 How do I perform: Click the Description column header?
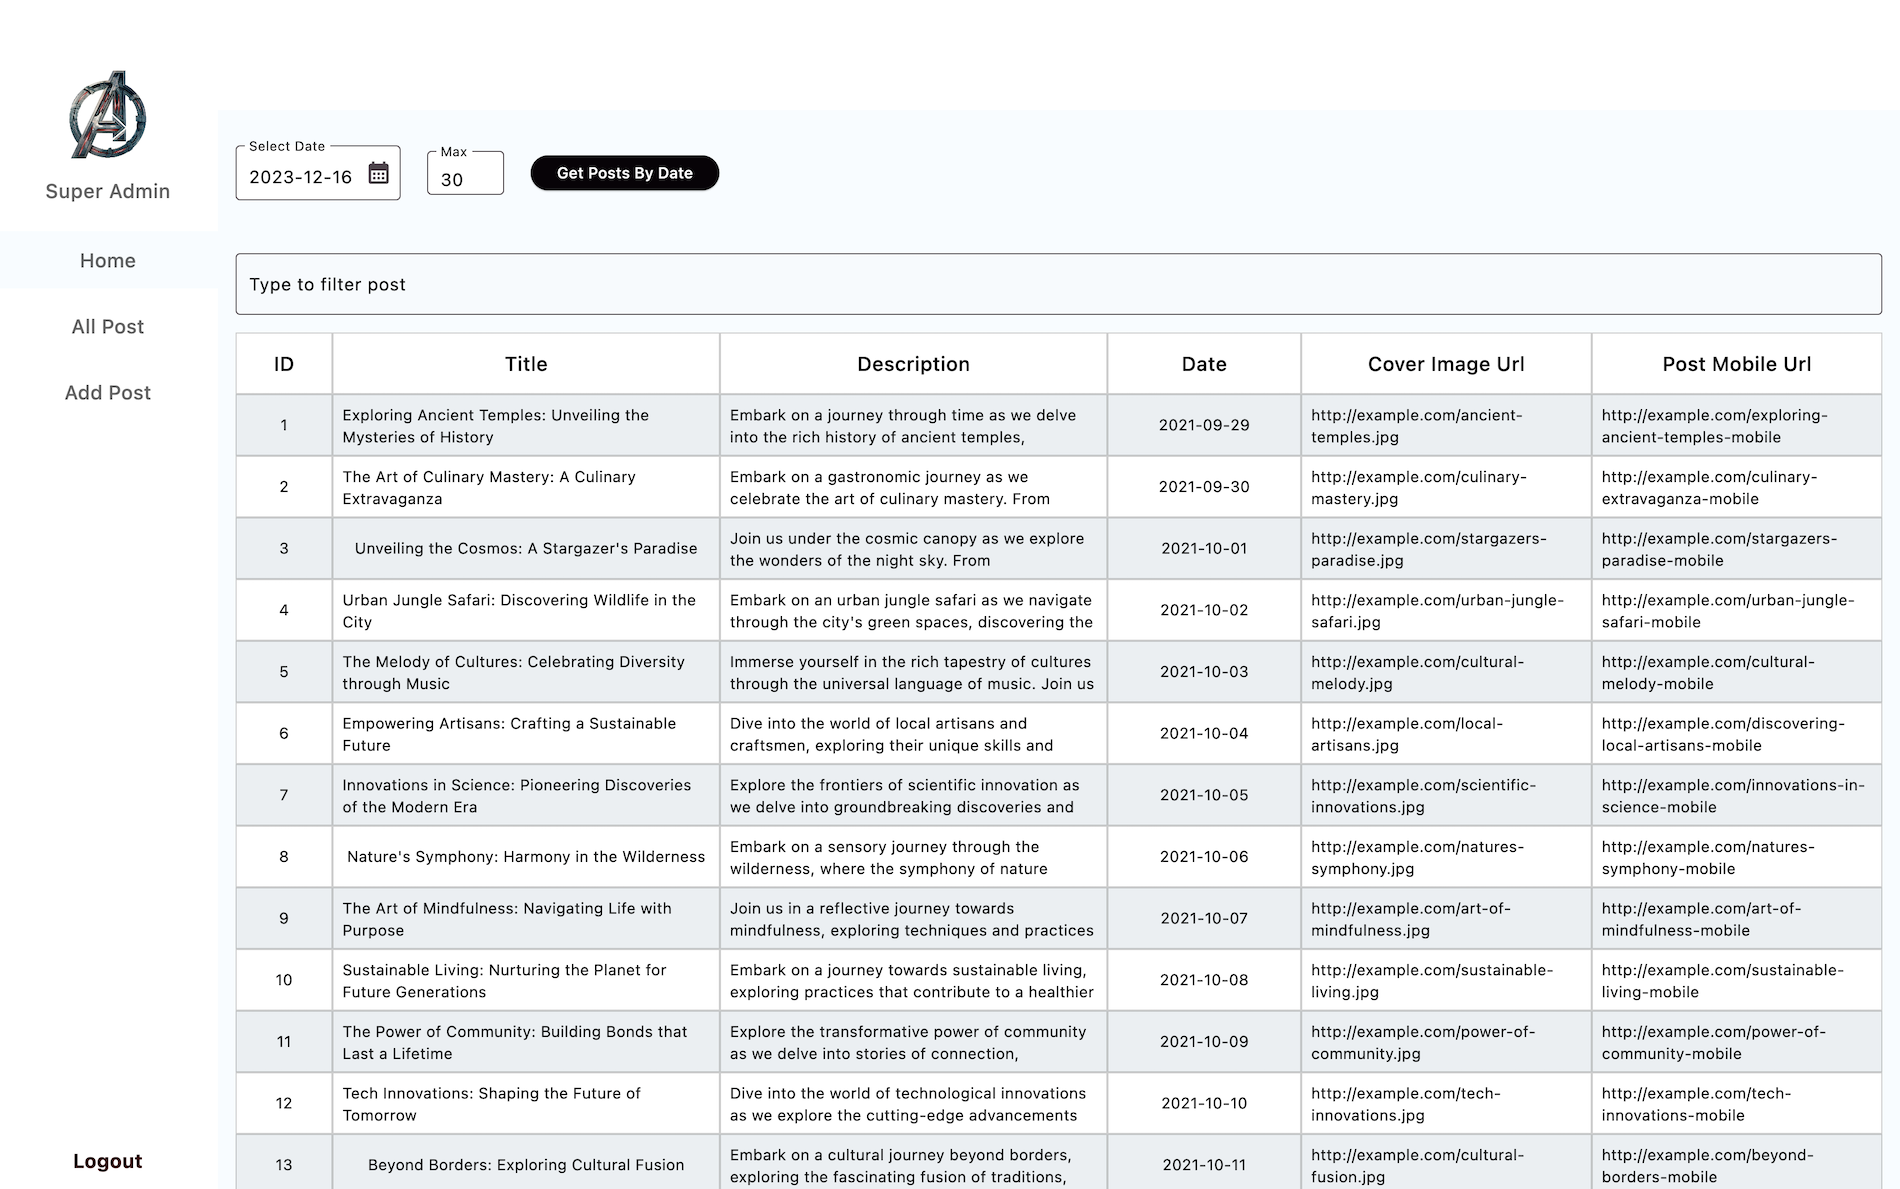[x=913, y=364]
